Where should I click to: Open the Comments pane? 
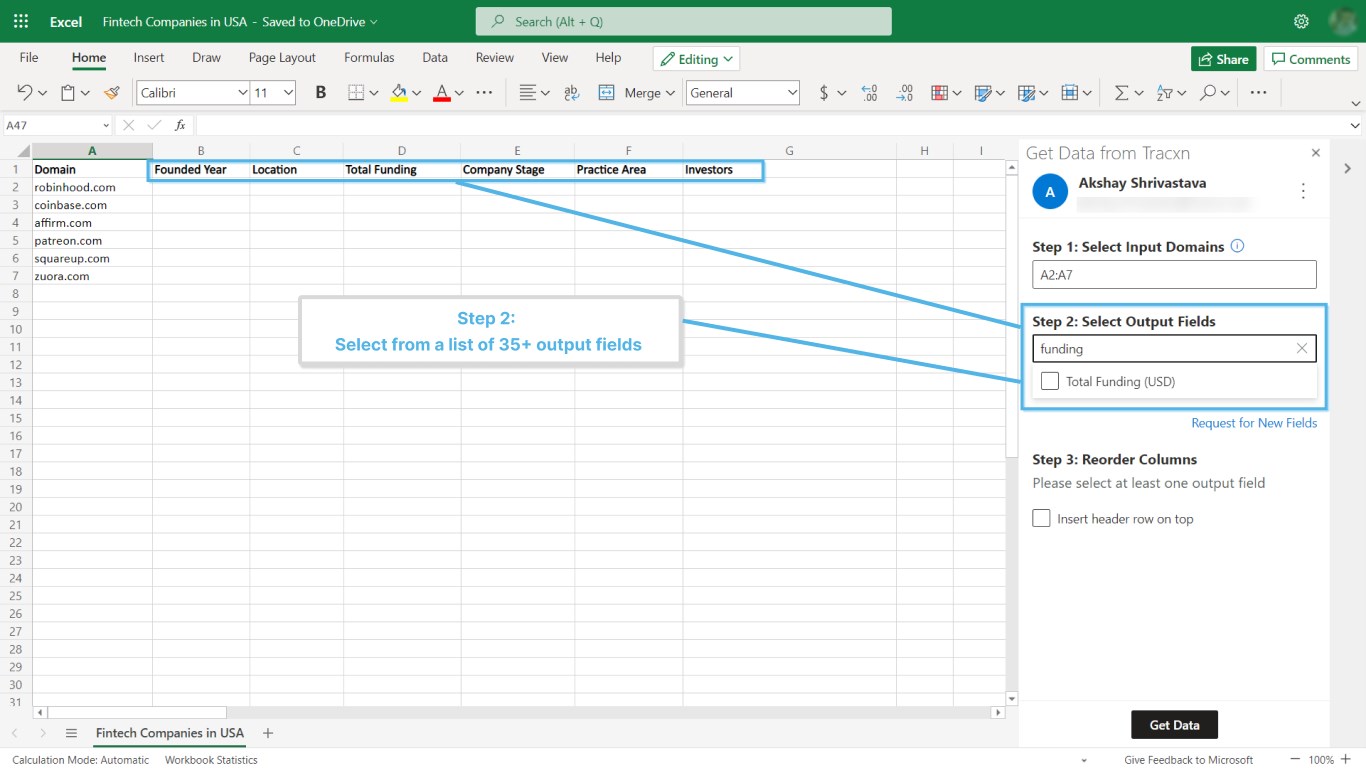point(1310,59)
